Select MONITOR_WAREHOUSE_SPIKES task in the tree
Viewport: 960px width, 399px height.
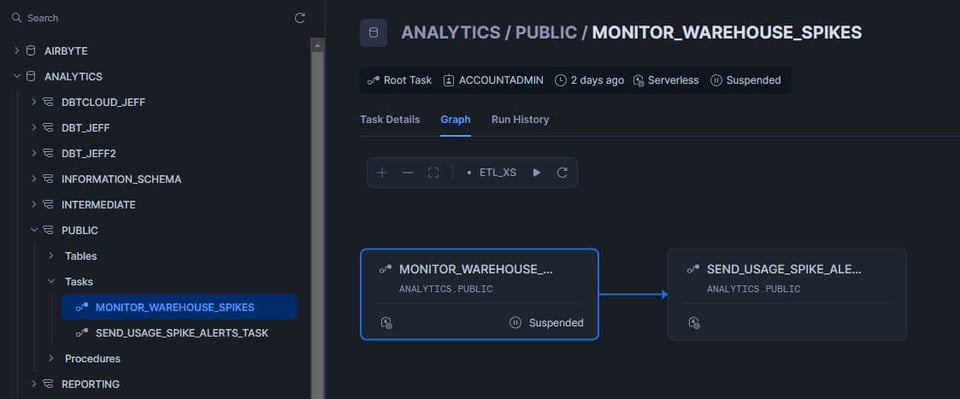179,307
